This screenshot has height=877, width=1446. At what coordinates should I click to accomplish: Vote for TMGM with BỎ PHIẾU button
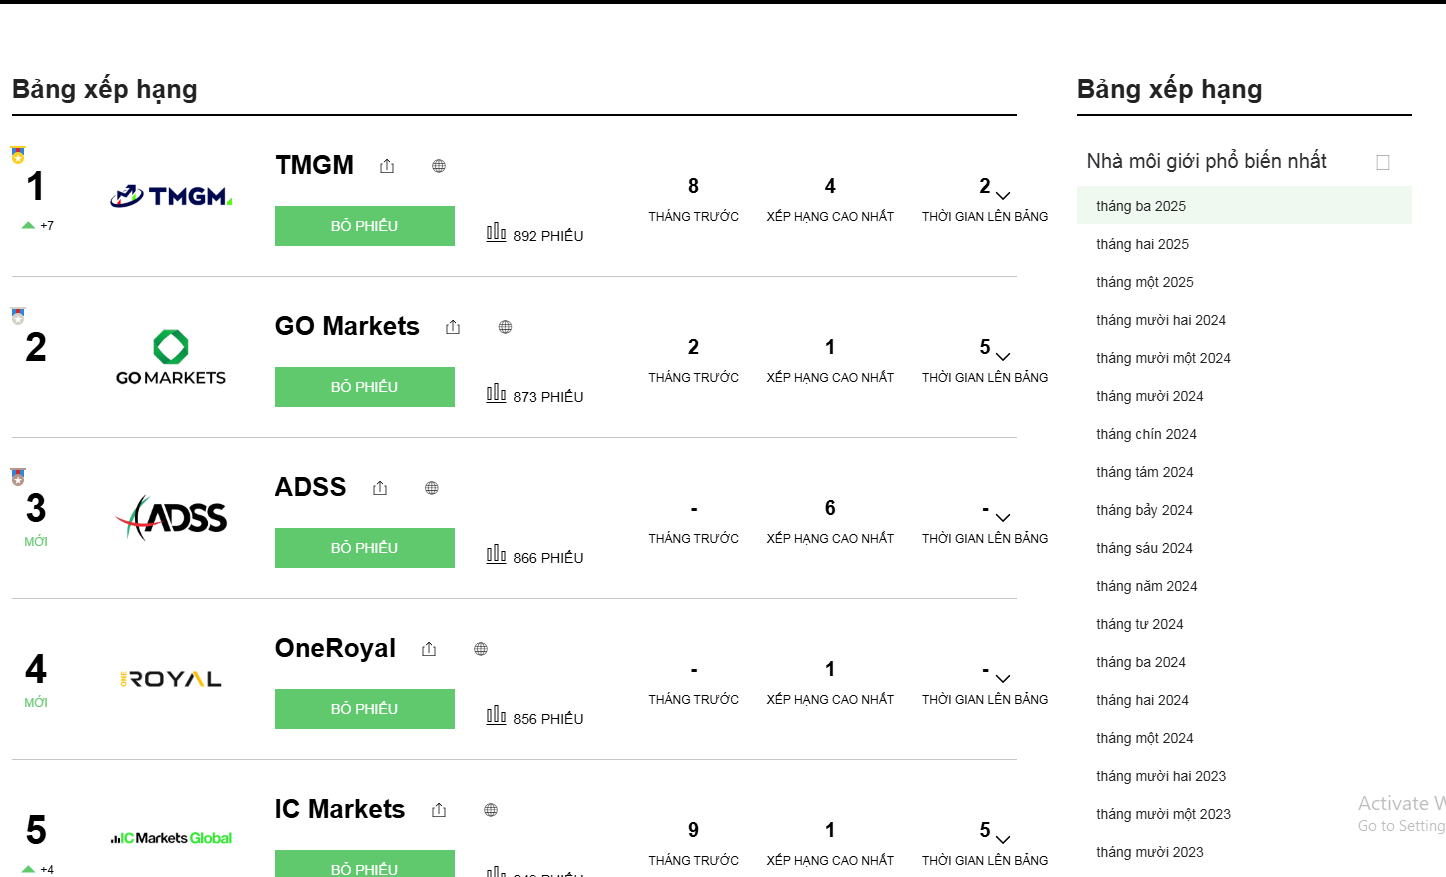(365, 226)
